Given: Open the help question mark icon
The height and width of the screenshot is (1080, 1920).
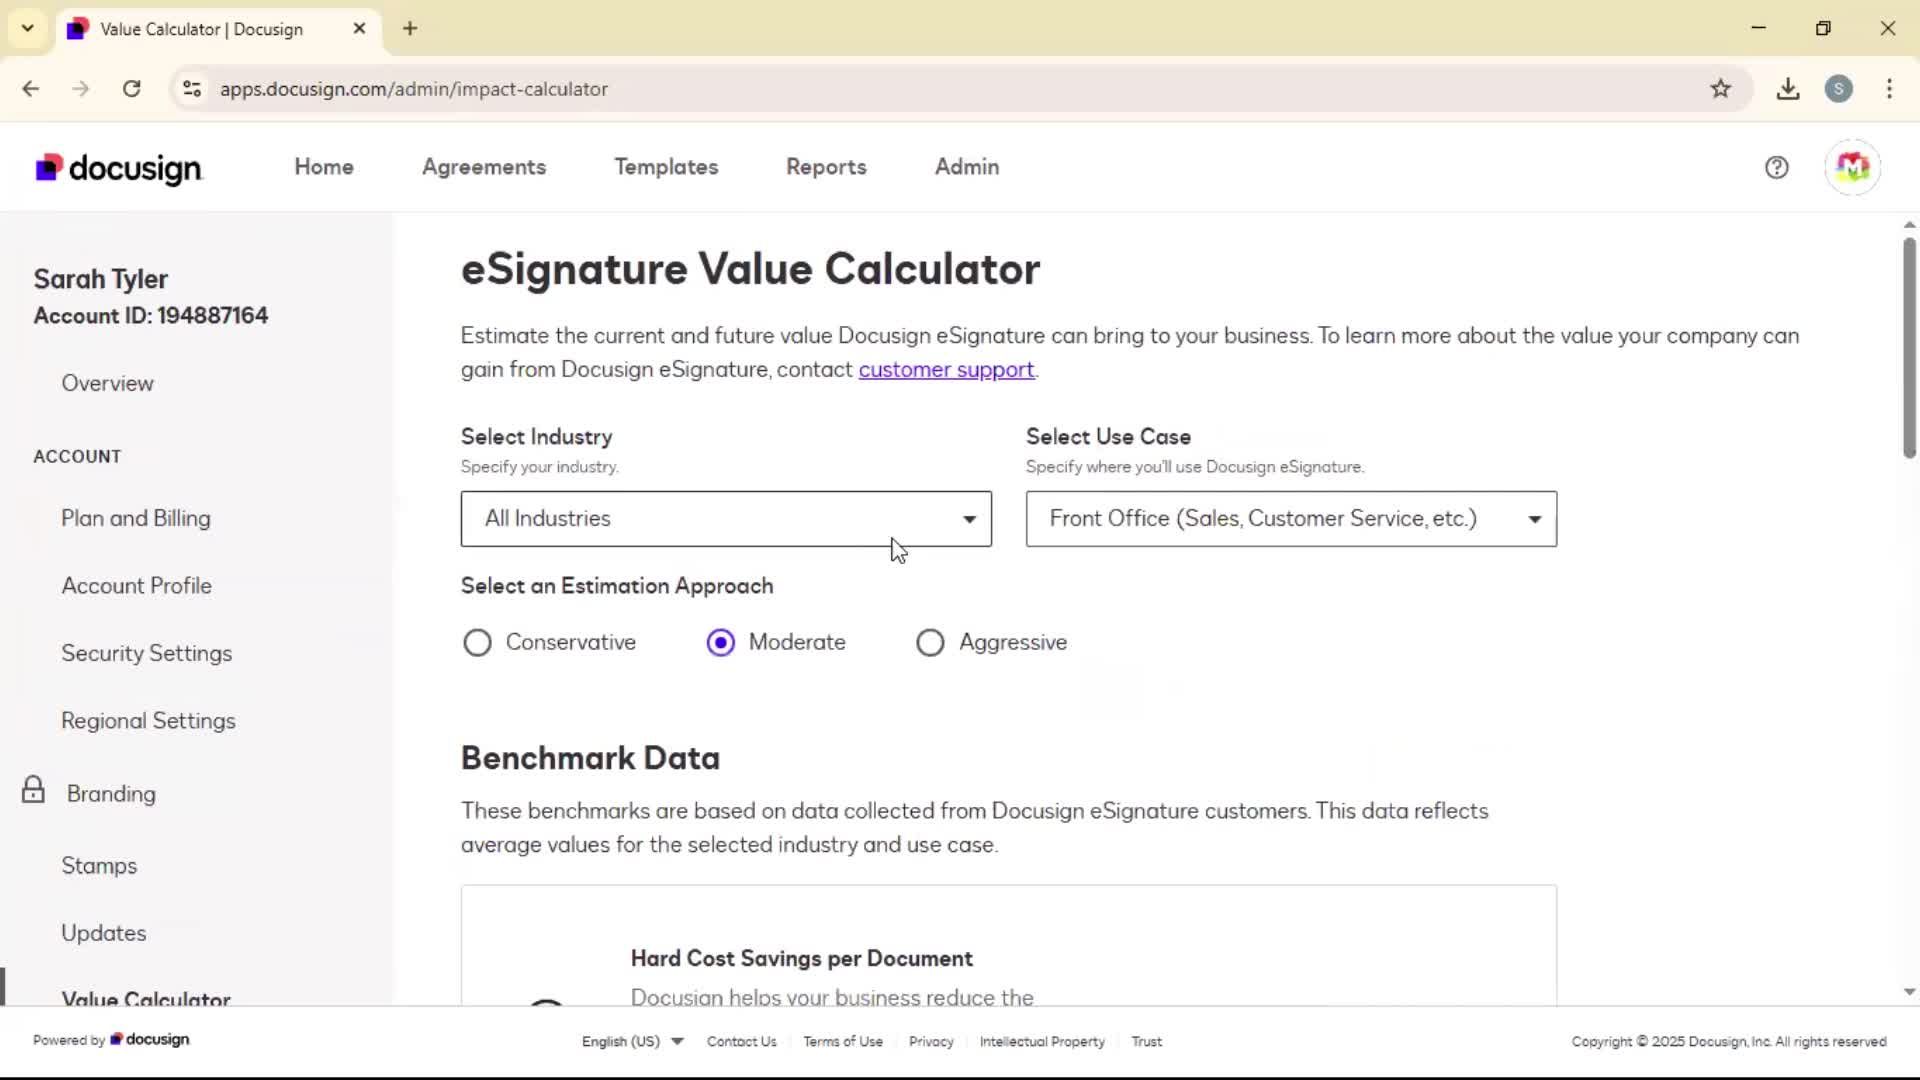Looking at the screenshot, I should tap(1776, 168).
